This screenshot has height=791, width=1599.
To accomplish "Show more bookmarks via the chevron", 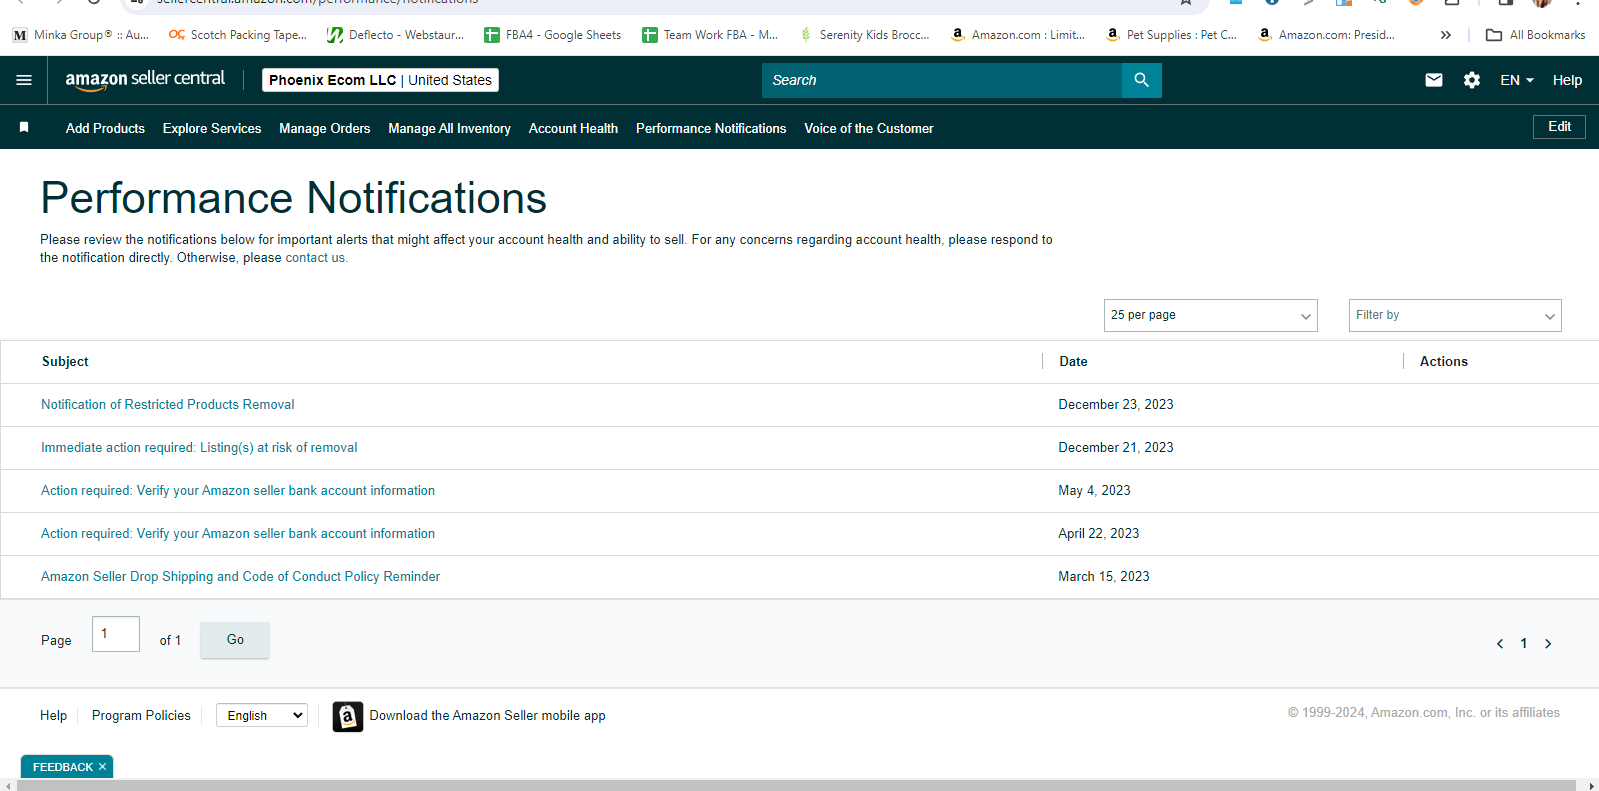I will (x=1445, y=35).
